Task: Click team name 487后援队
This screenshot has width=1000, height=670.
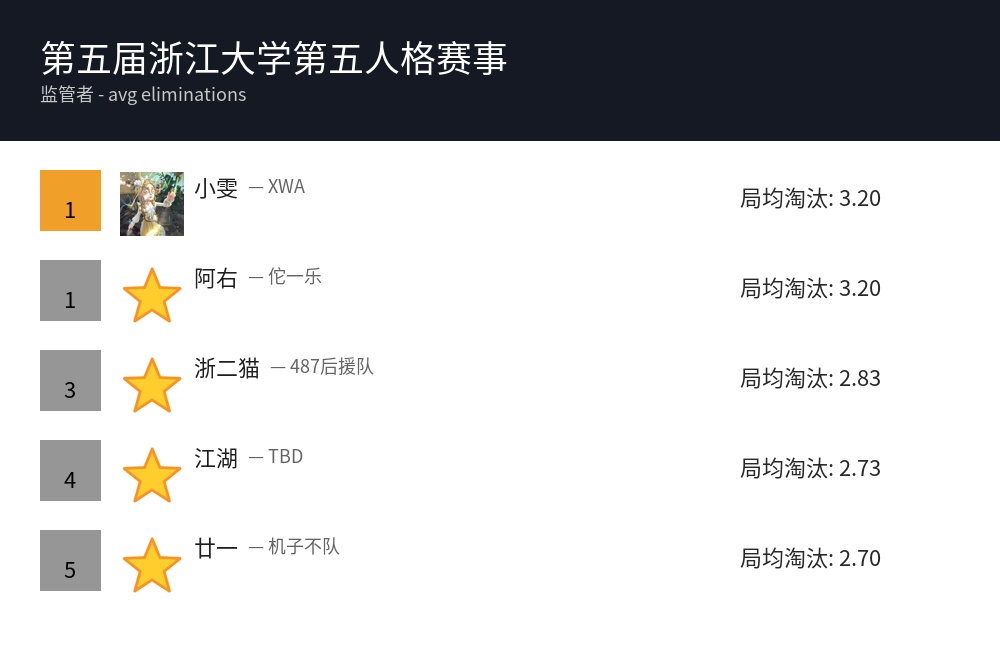Action: 331,367
